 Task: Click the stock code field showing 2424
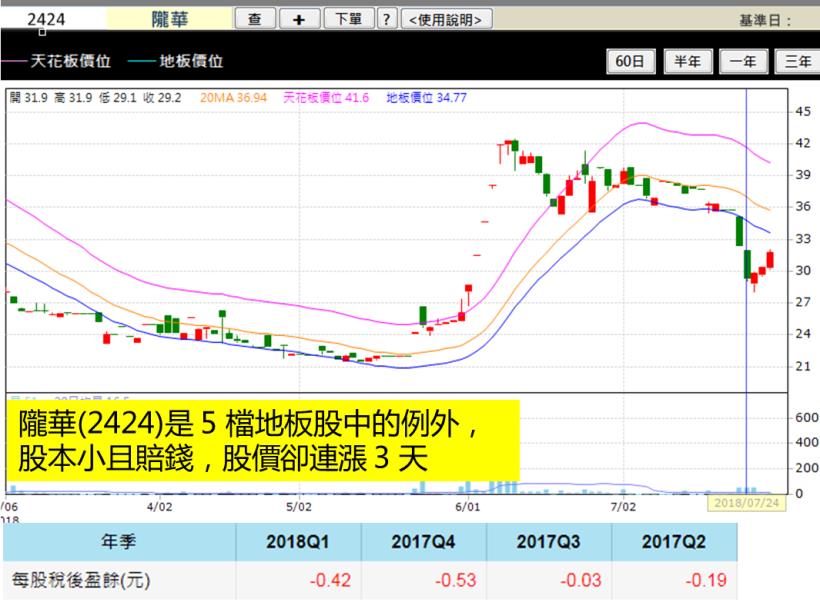click(52, 19)
